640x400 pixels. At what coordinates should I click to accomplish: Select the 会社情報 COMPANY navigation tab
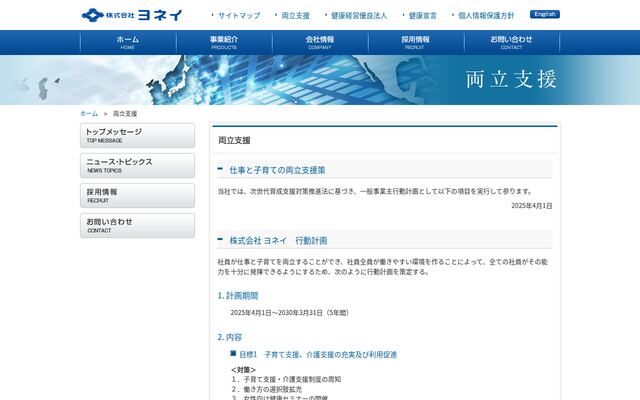pos(320,42)
